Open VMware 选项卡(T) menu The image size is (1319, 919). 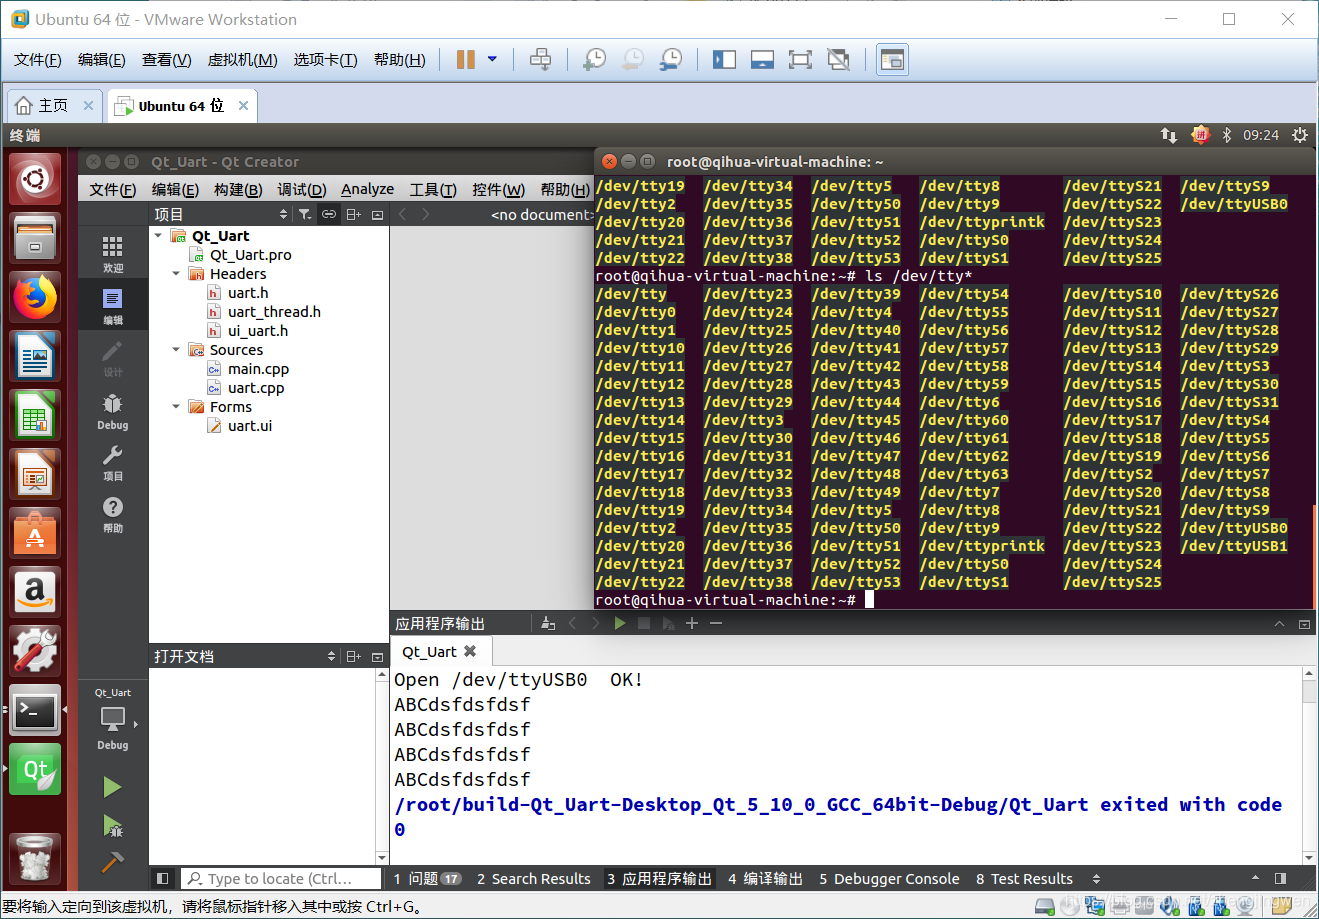[325, 60]
